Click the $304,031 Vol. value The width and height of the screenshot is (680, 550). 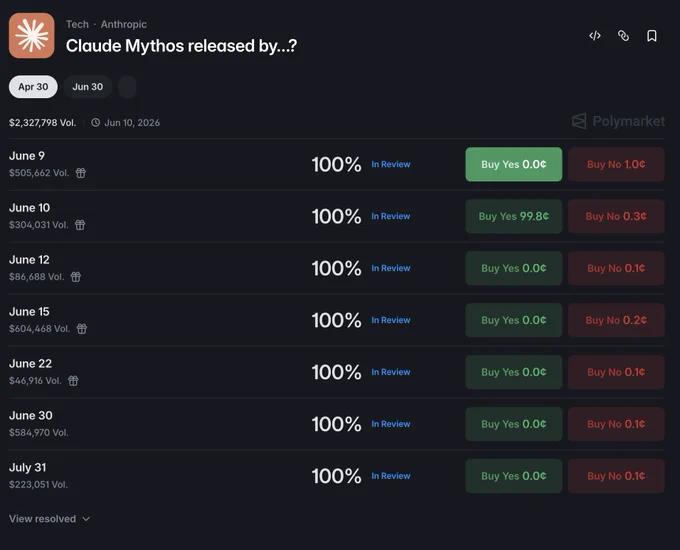[39, 225]
